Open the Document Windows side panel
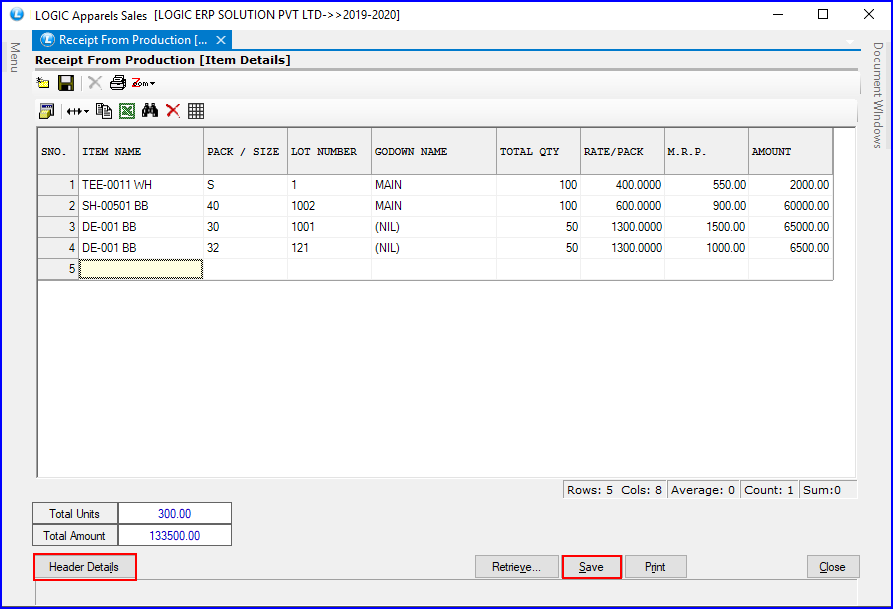 coord(878,95)
